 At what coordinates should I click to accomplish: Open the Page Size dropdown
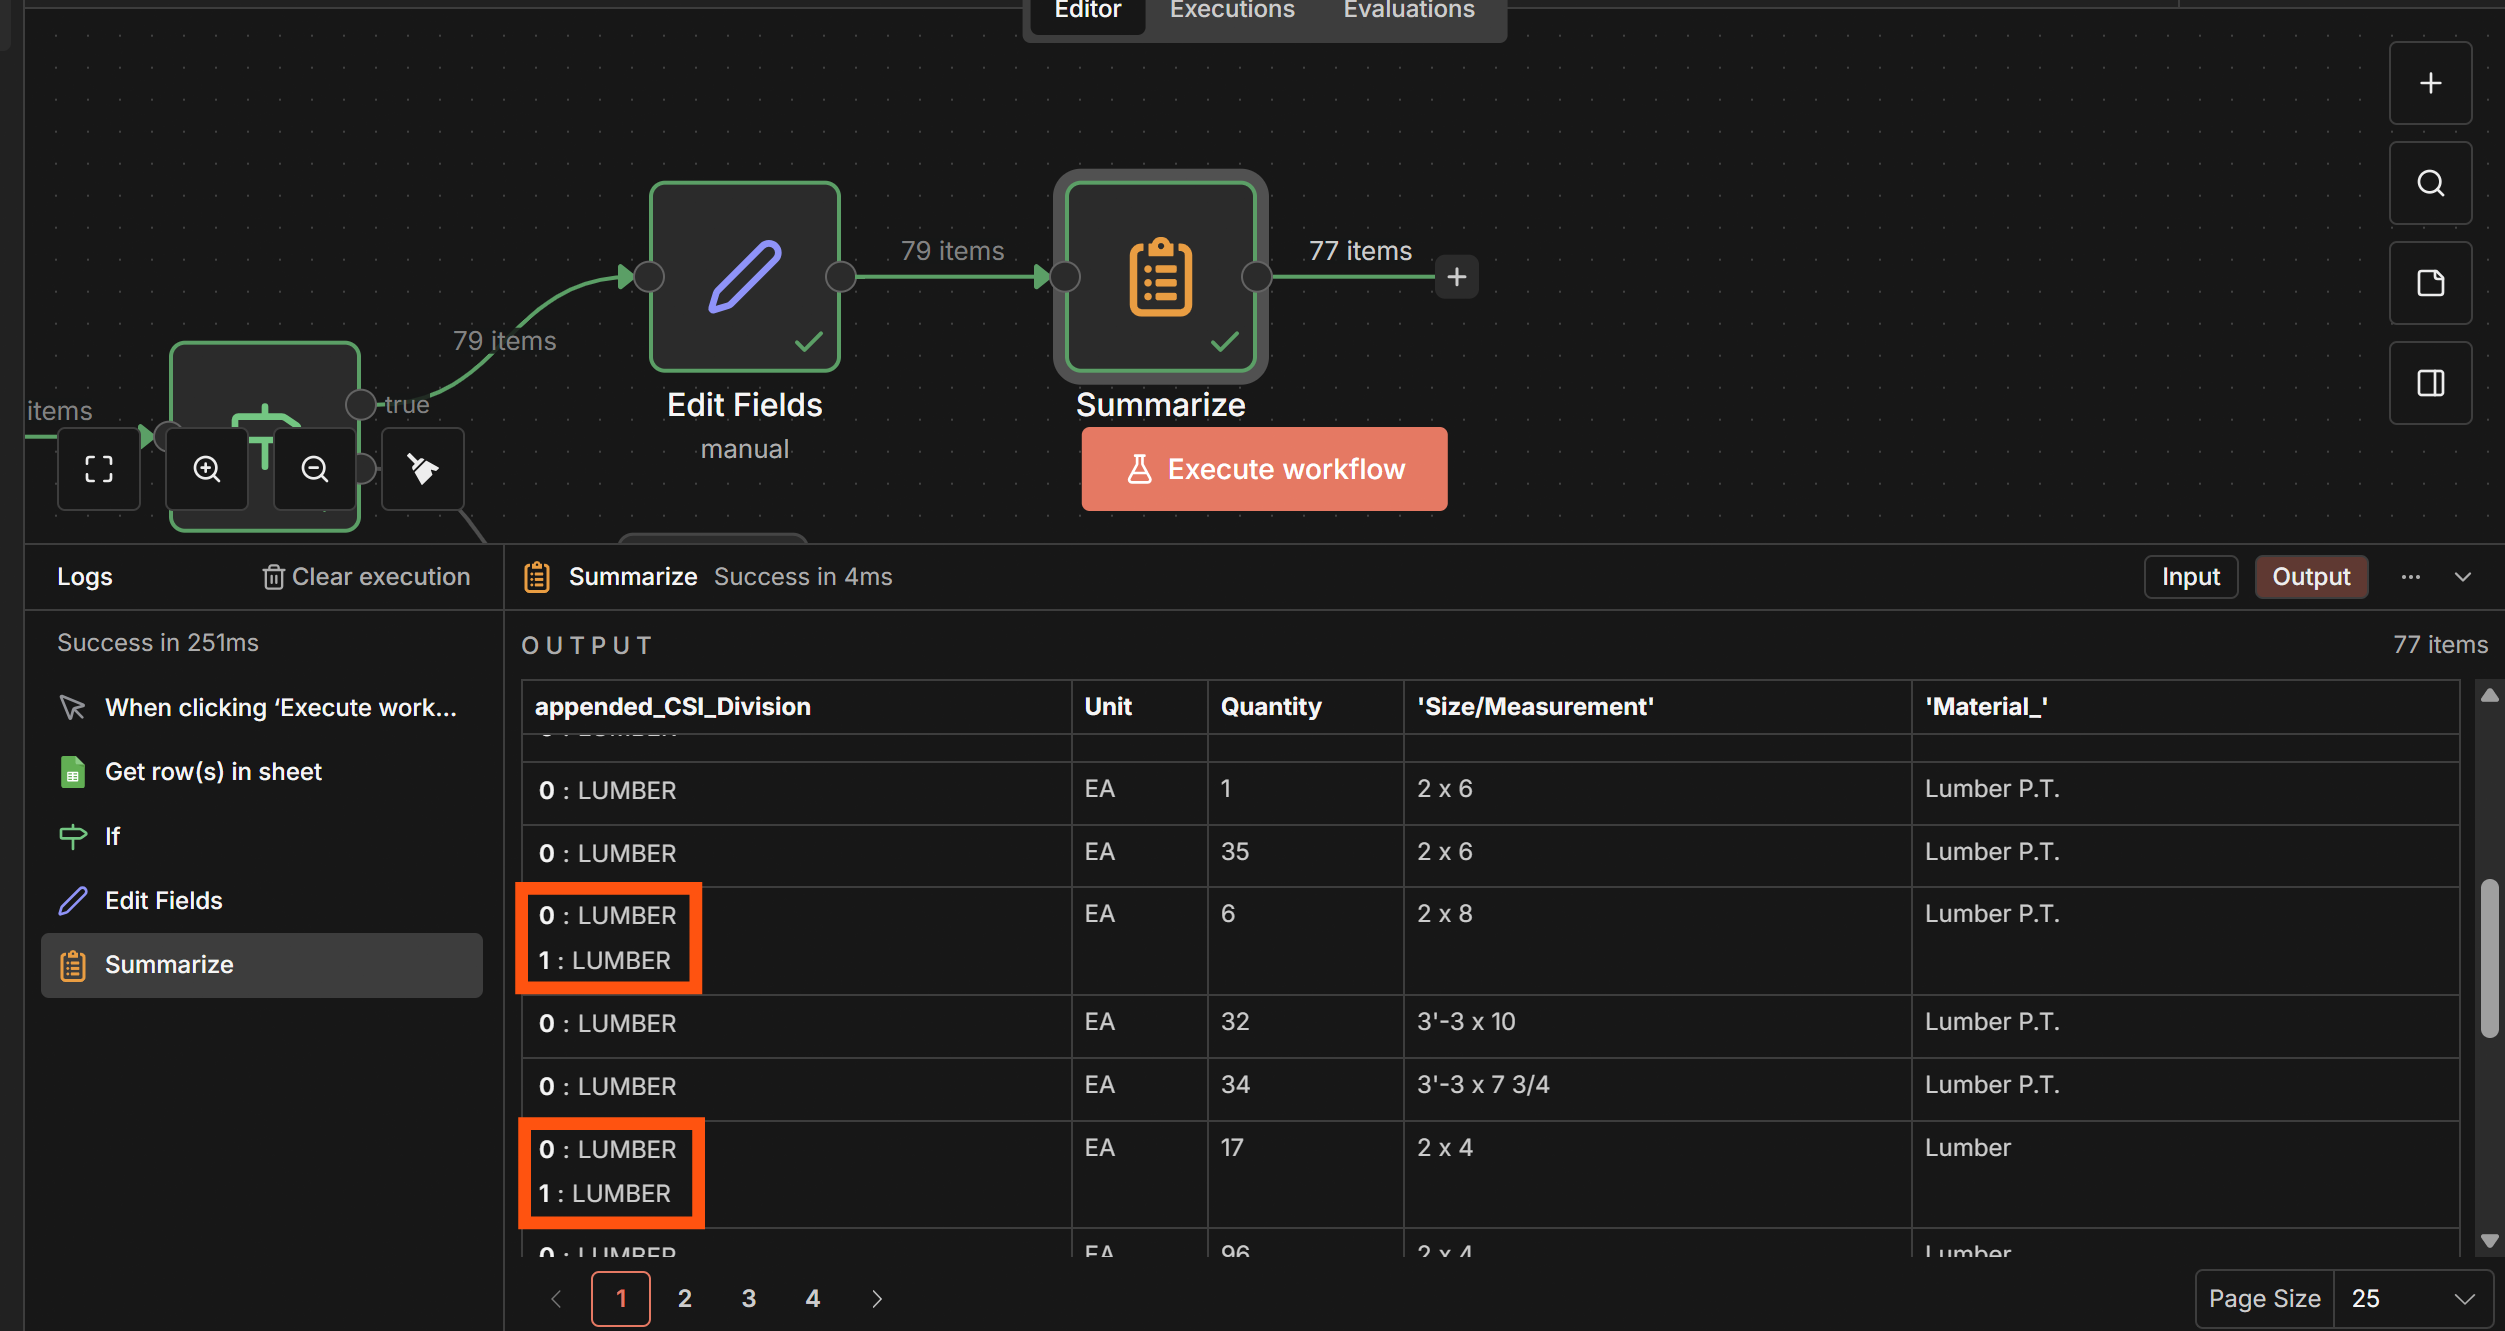tap(2411, 1298)
